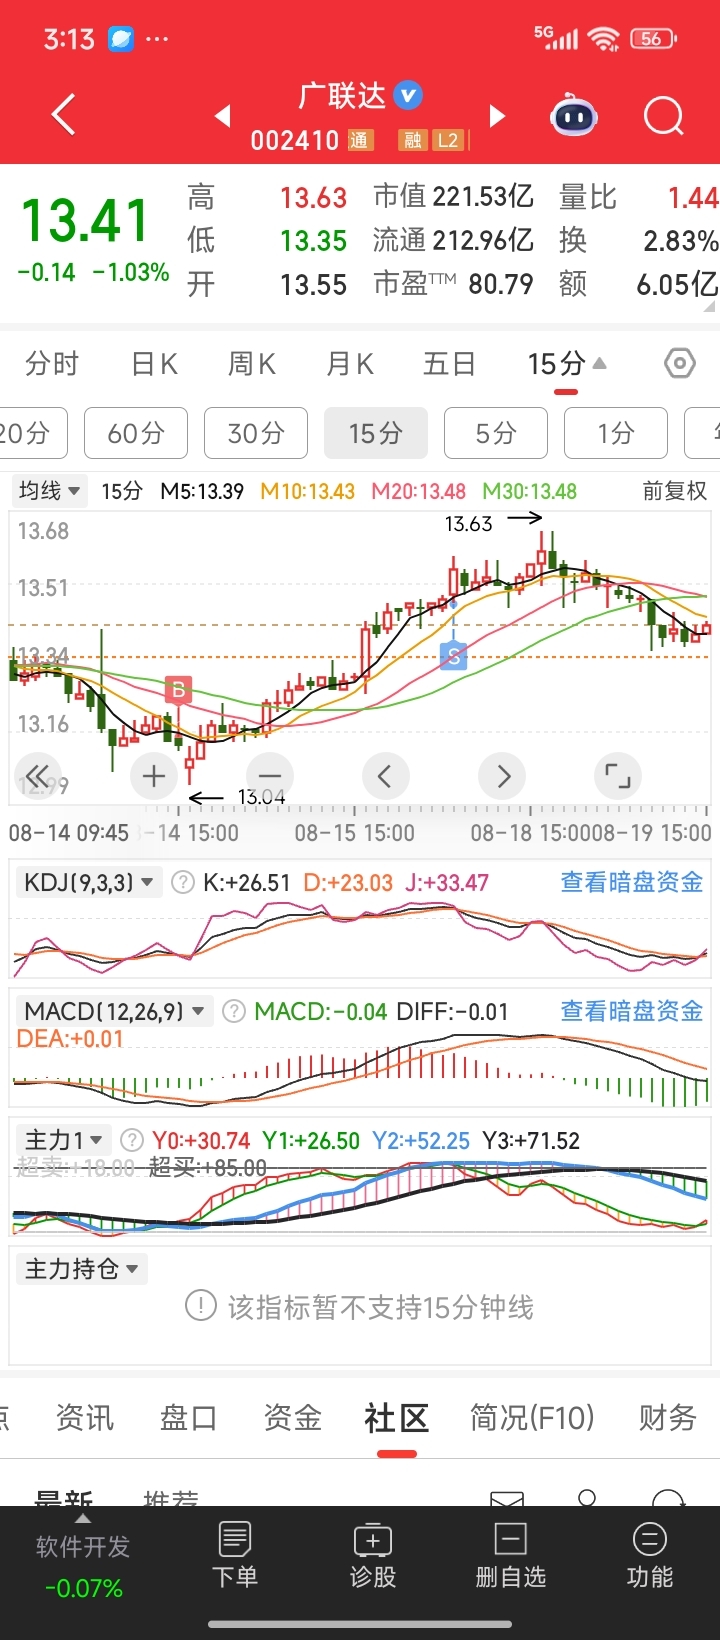720x1640 pixels.
Task: Enter fullscreen chart mode
Action: pos(618,775)
